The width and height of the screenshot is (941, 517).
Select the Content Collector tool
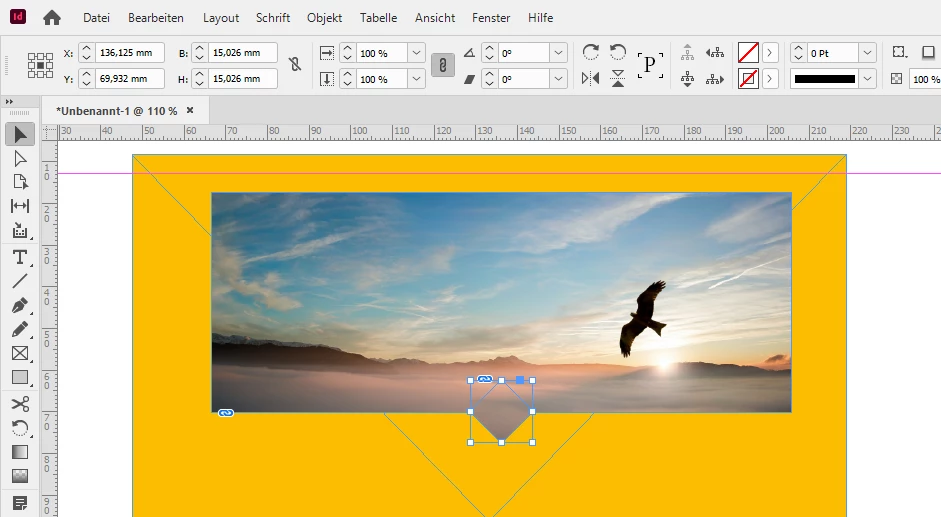click(x=20, y=231)
